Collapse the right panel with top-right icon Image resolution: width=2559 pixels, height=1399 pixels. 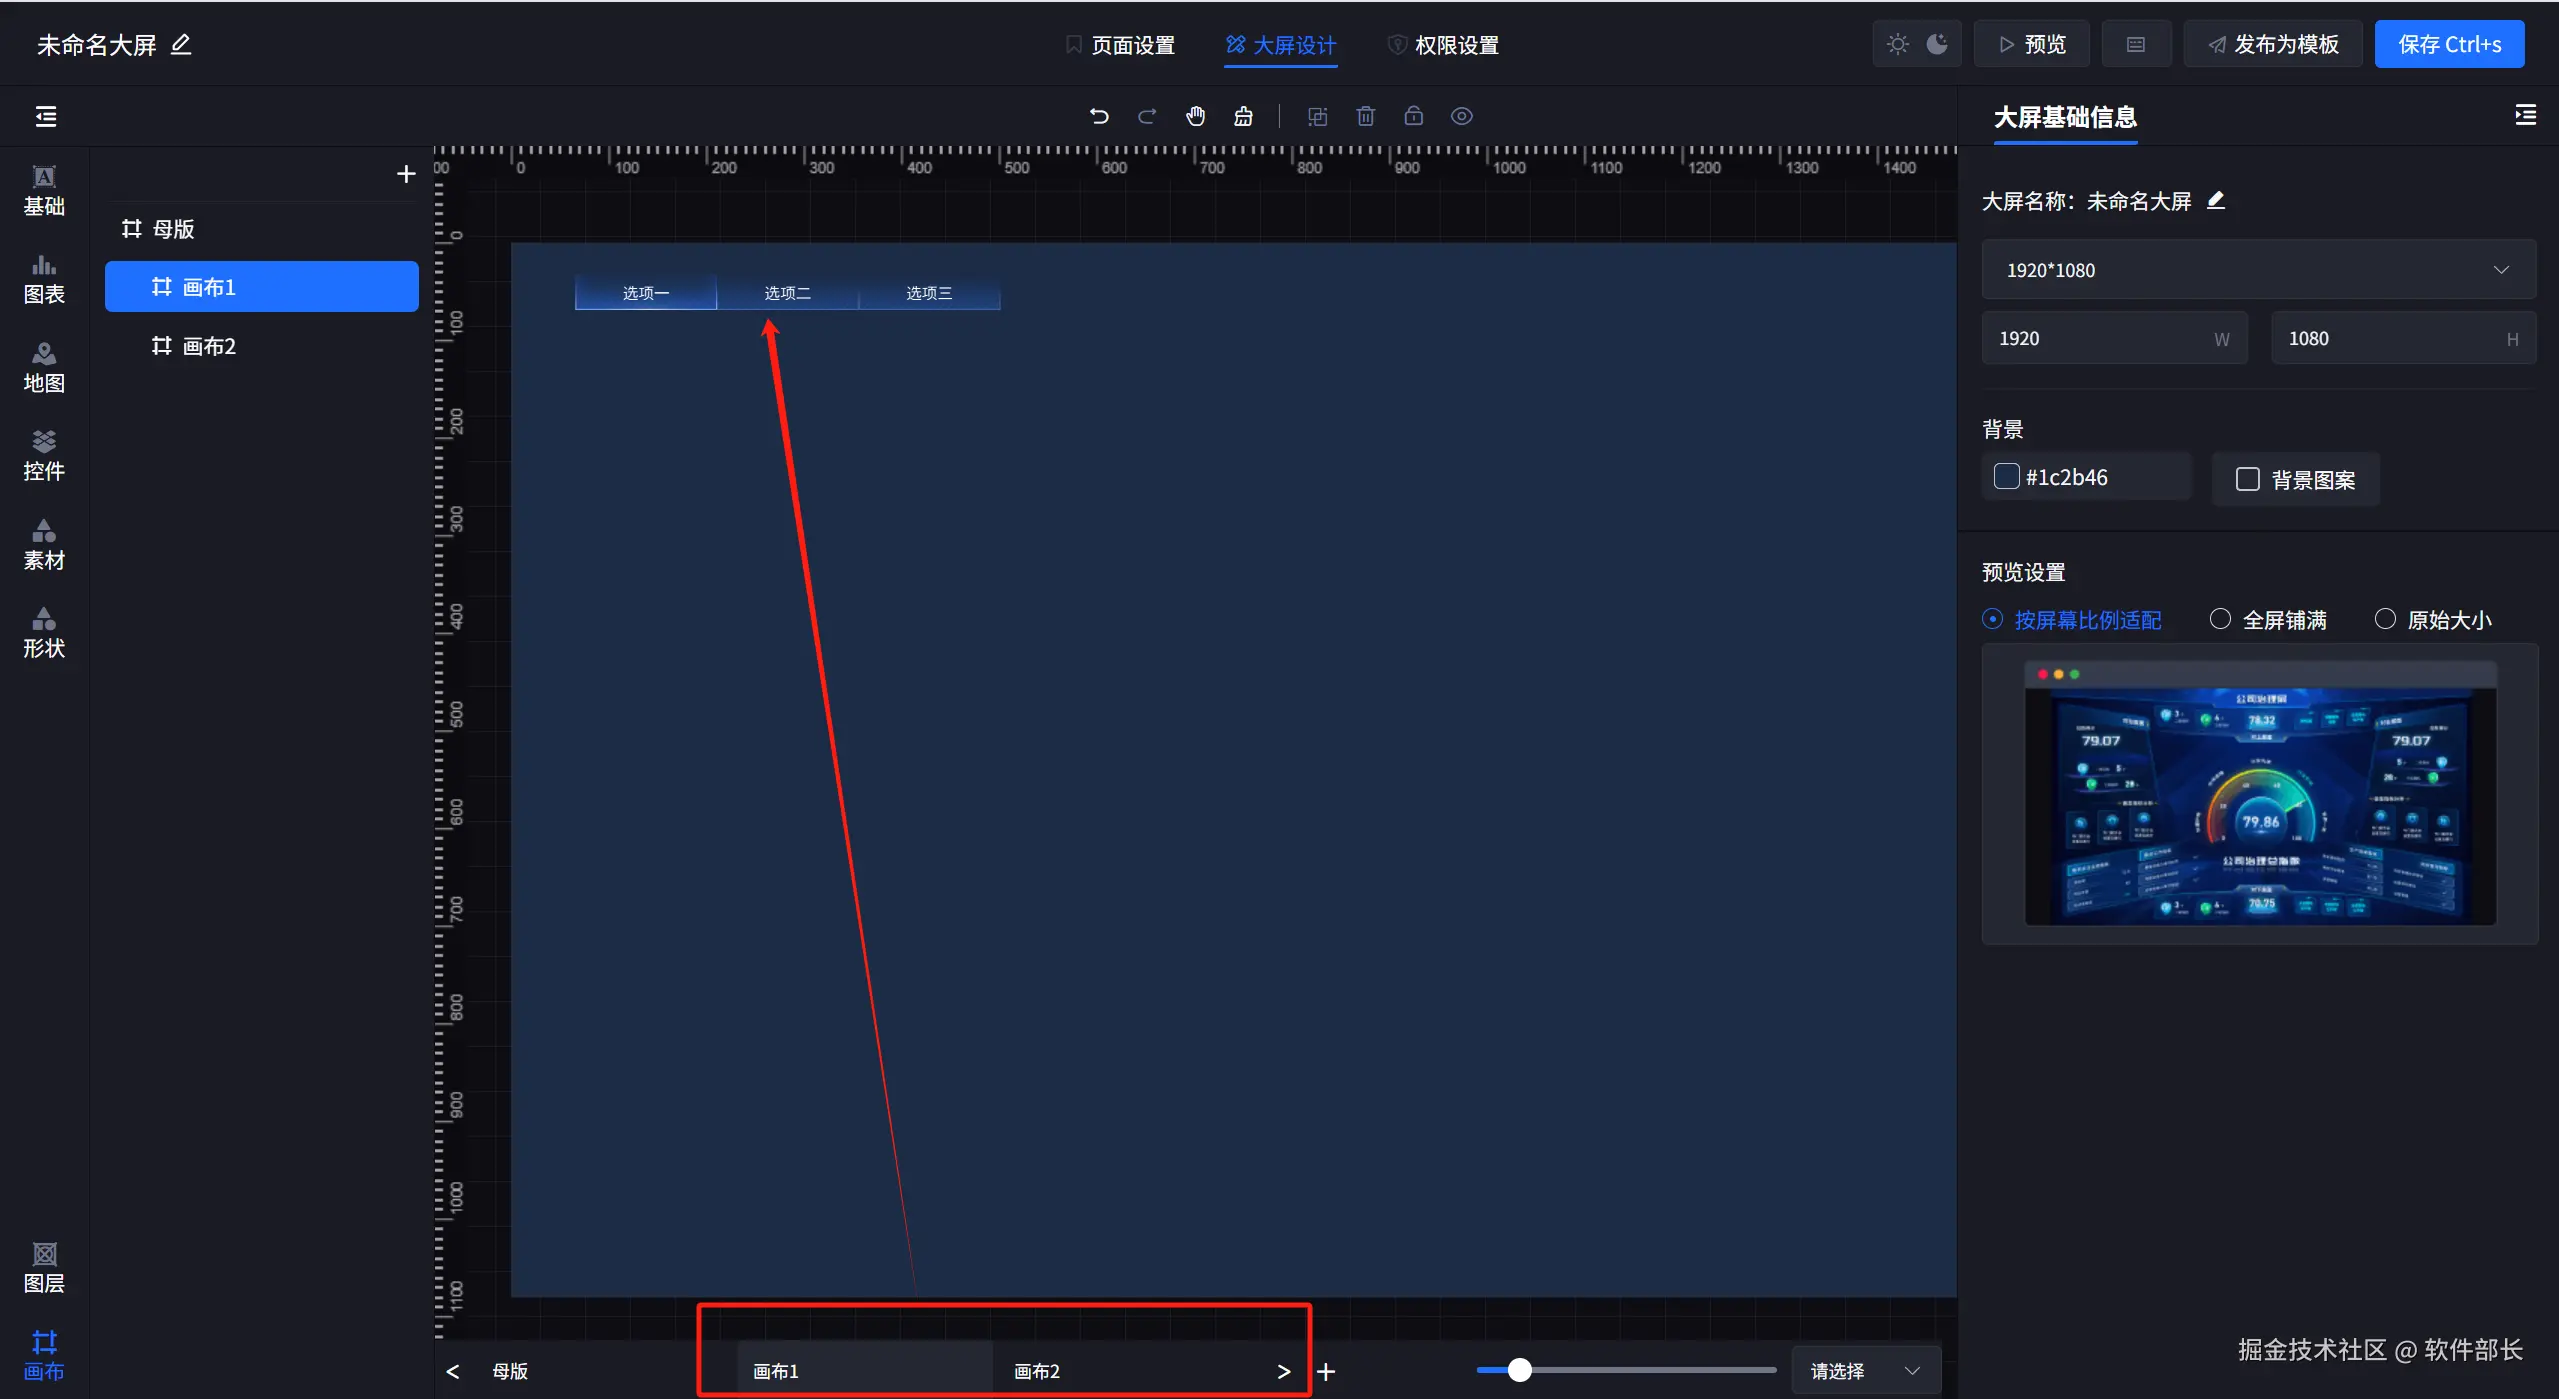2525,115
